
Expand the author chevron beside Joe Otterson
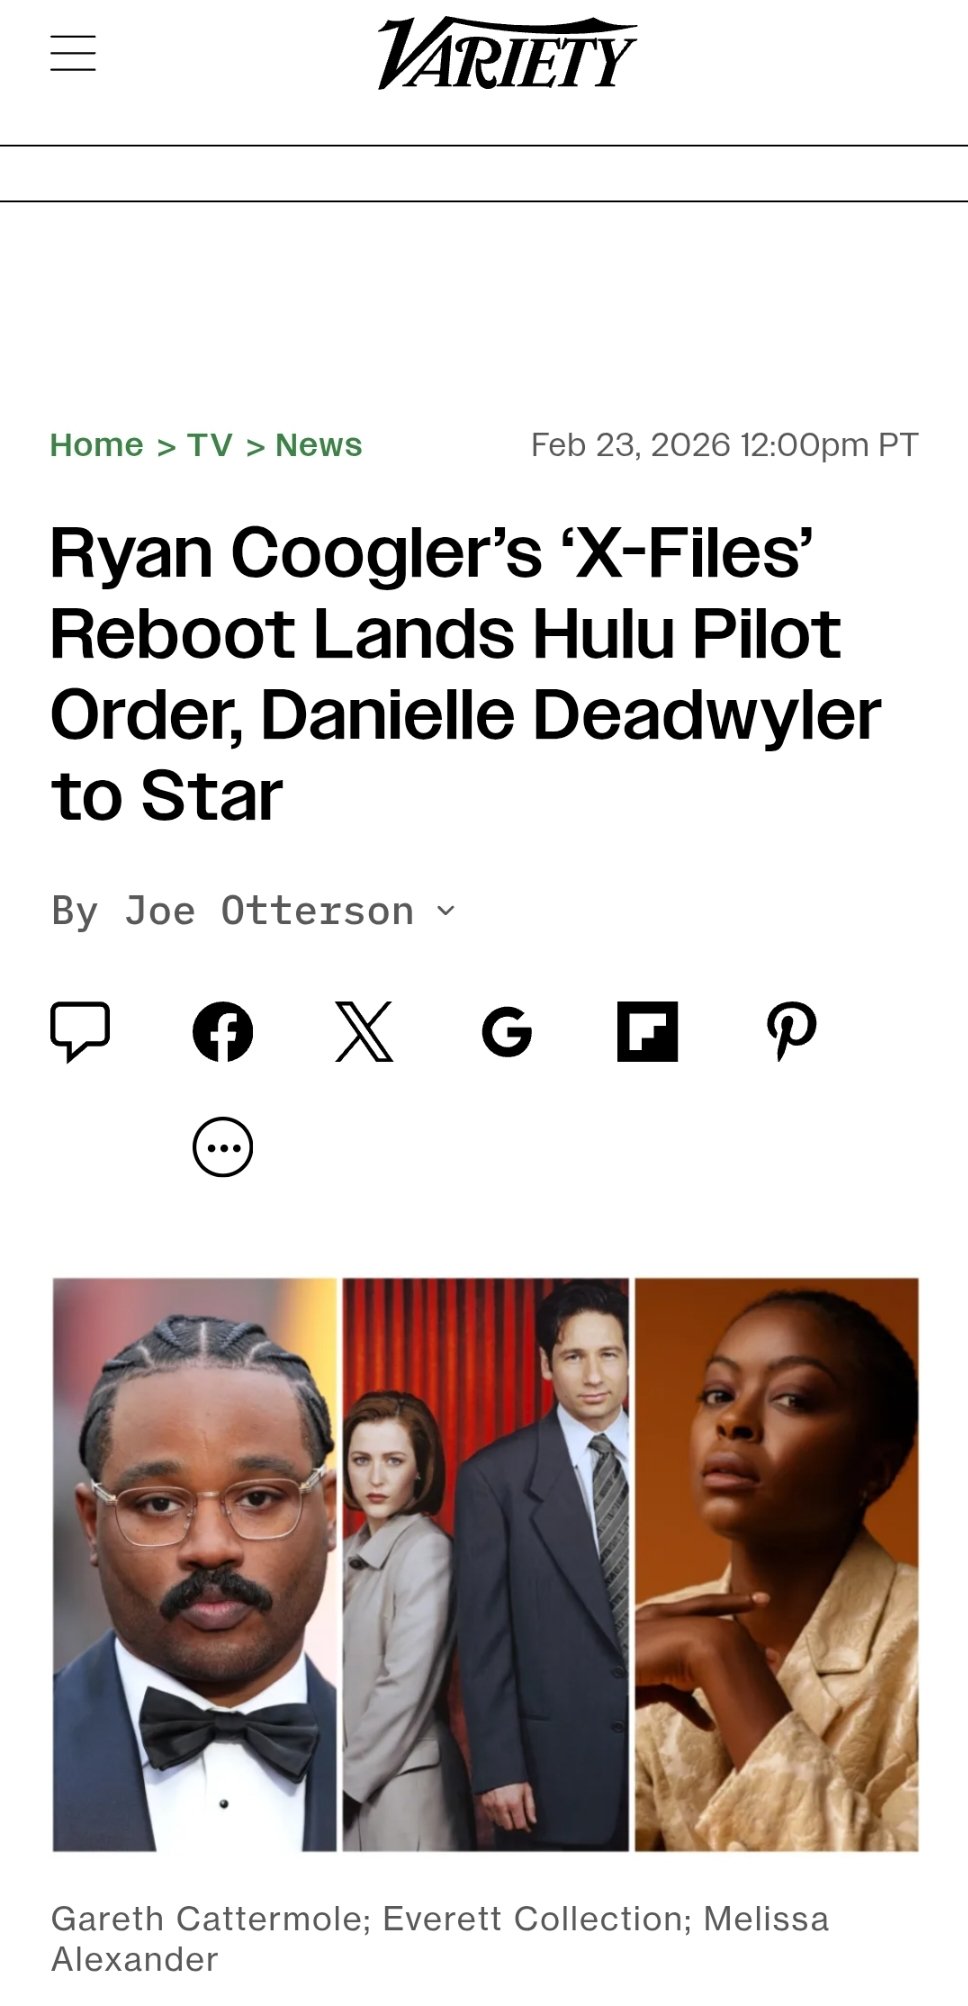(x=446, y=910)
